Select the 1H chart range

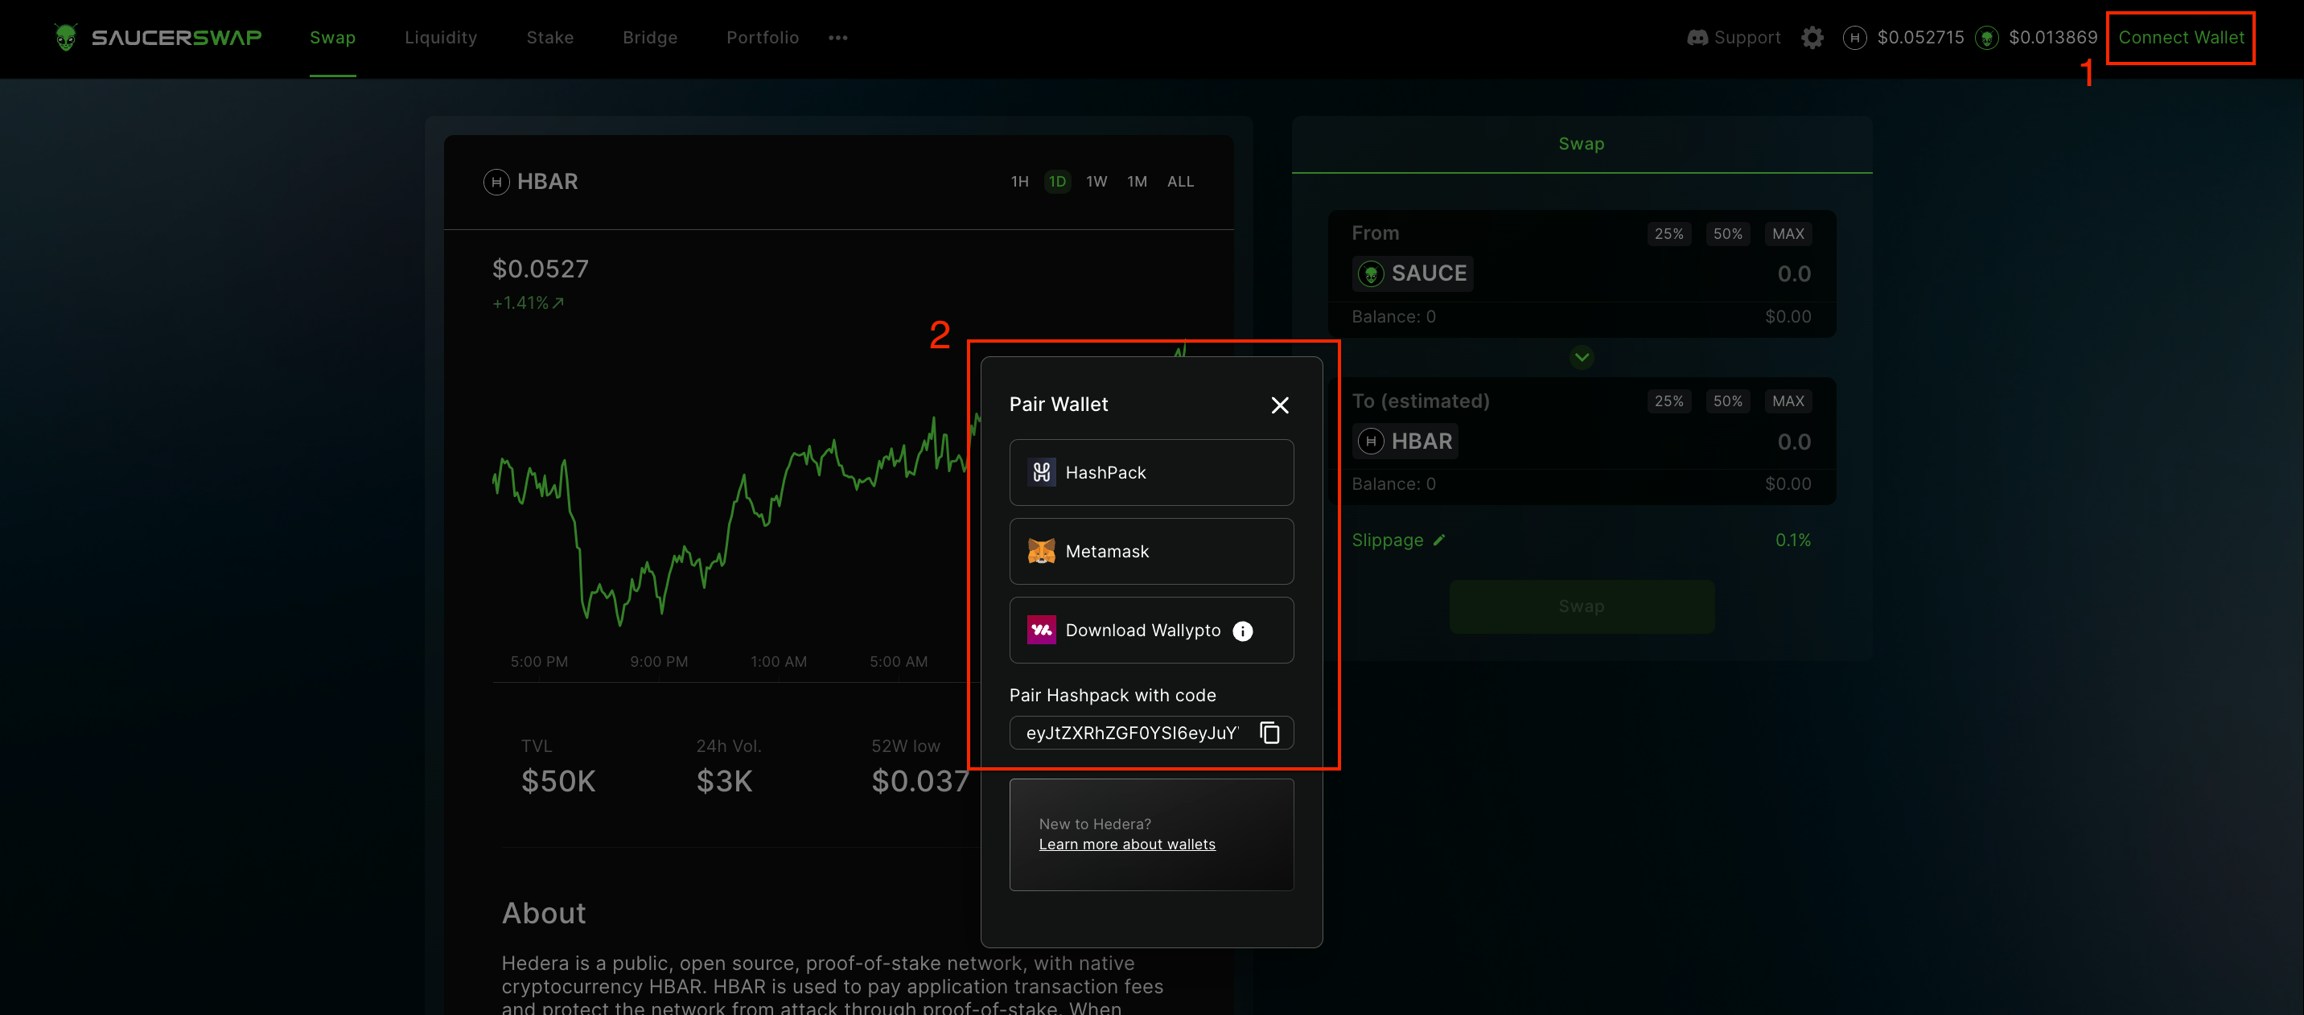coord(1019,181)
